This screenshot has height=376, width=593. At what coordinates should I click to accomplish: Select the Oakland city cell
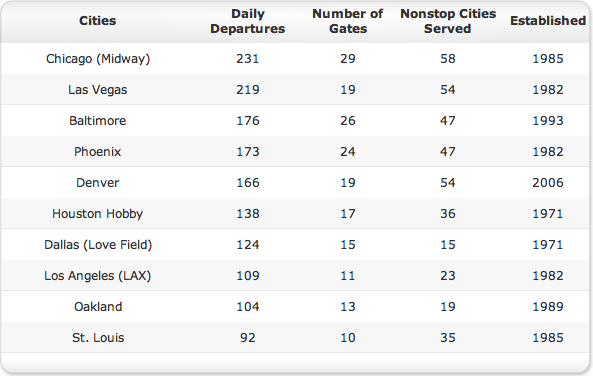click(98, 307)
